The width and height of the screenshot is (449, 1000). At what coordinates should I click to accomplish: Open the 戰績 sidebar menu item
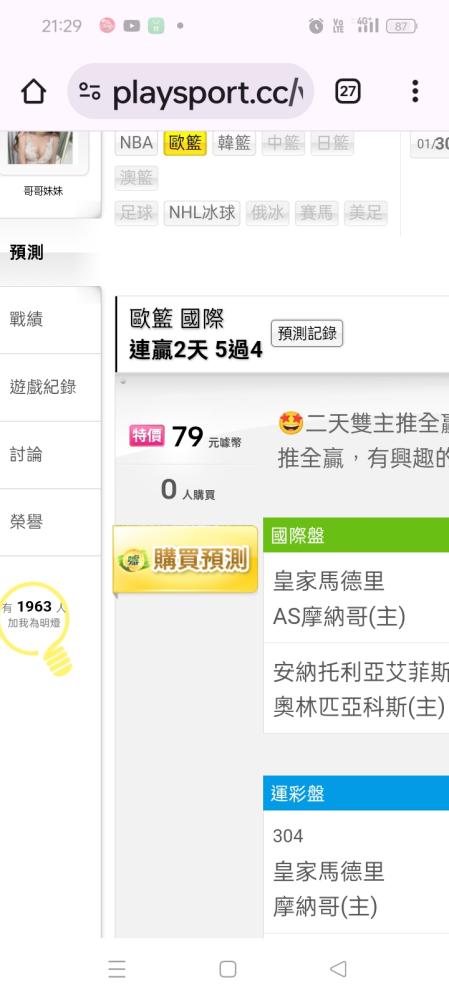click(50, 320)
